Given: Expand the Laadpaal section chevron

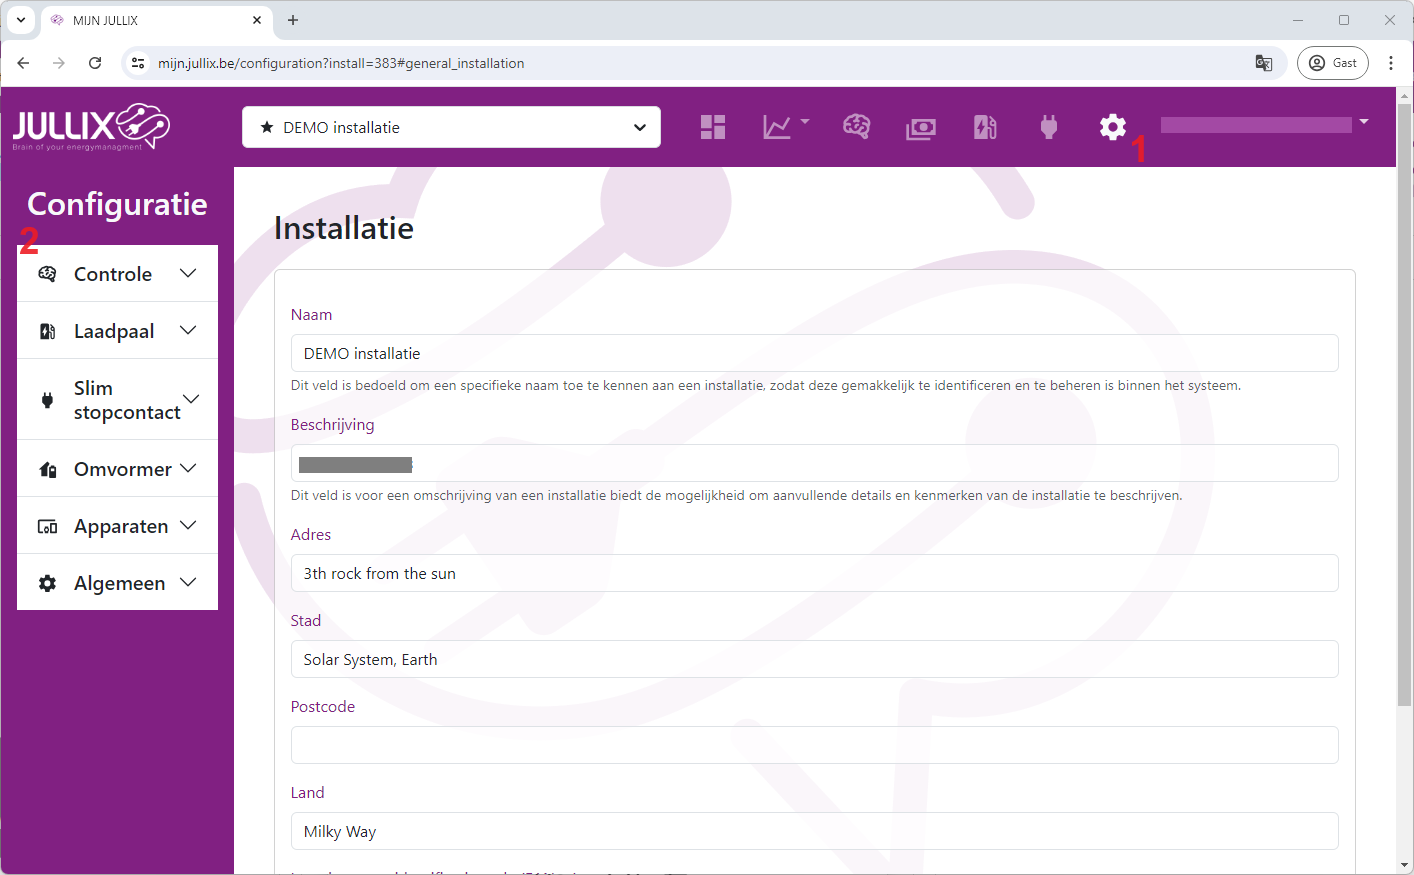Looking at the screenshot, I should pos(188,330).
